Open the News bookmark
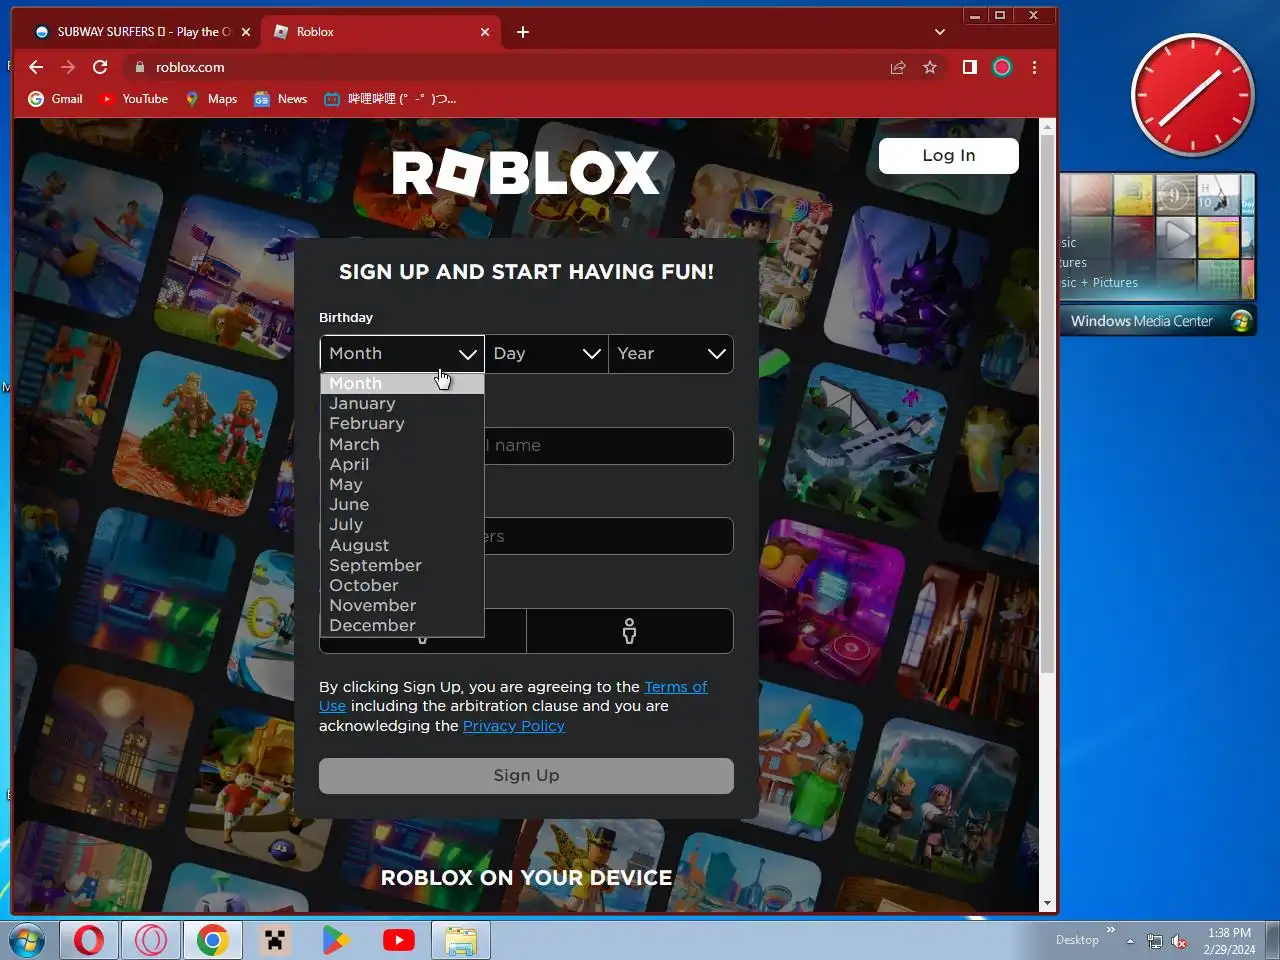Viewport: 1280px width, 960px height. coord(281,99)
